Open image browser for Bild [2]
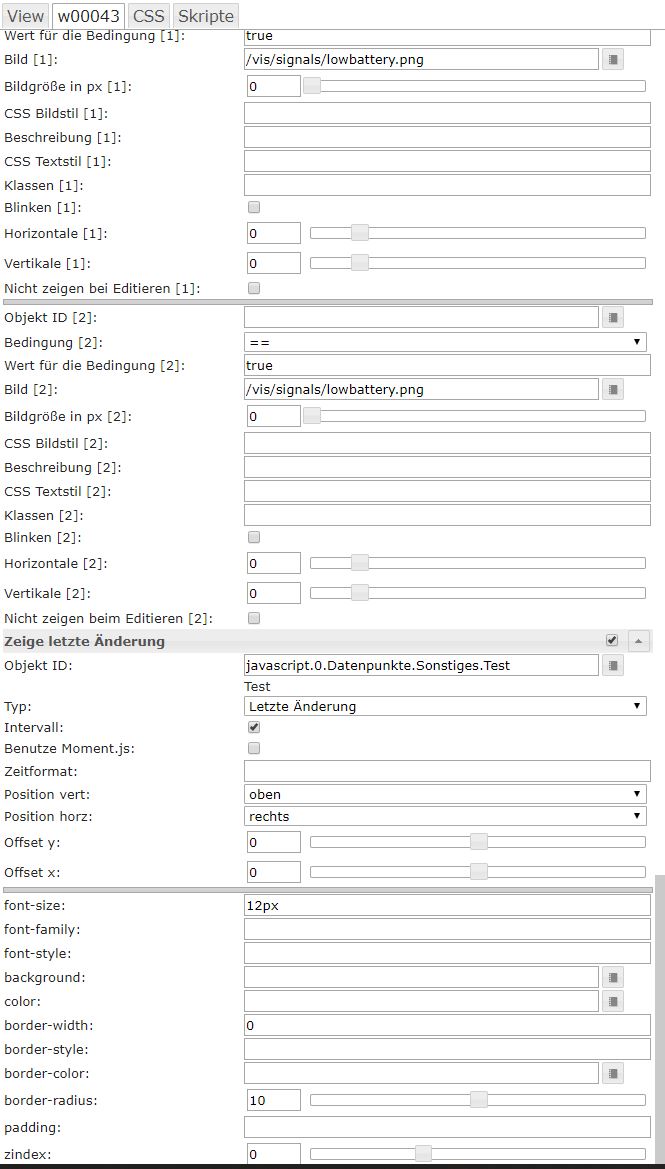 (x=613, y=390)
